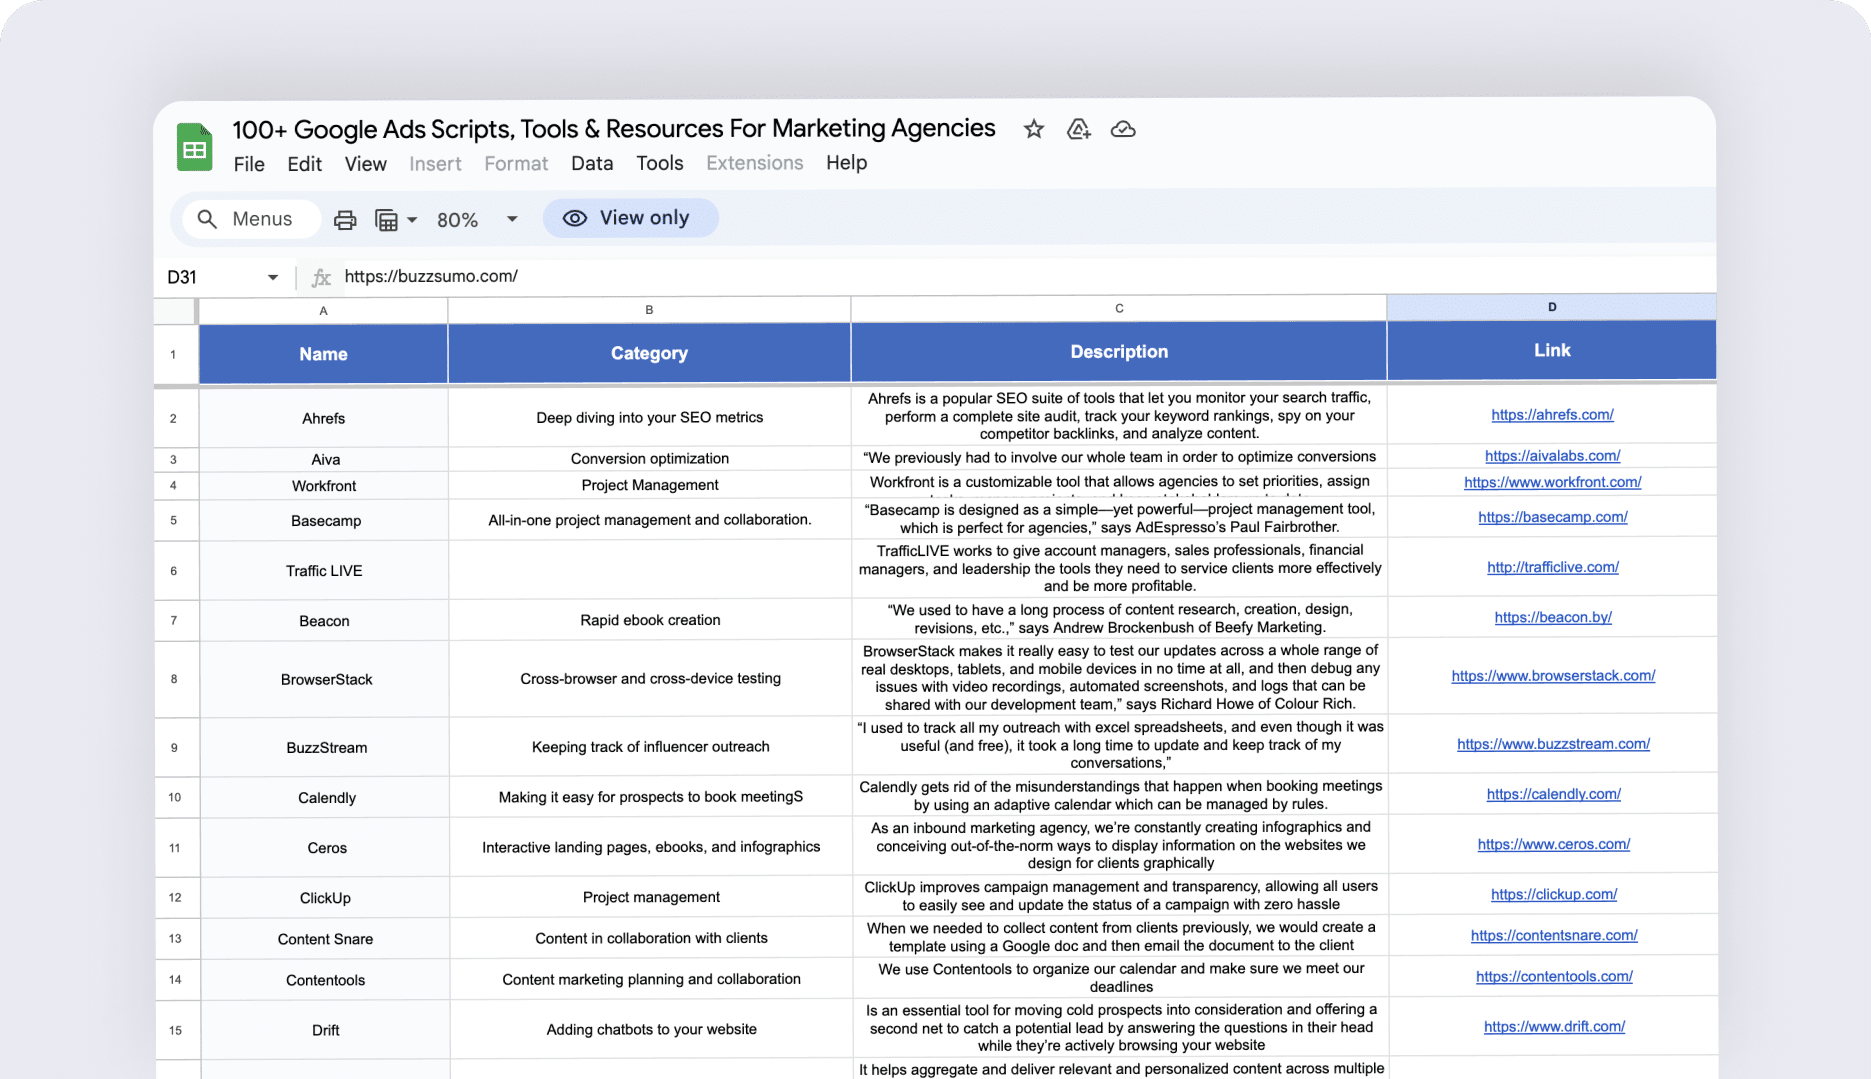Select the Drift name cell
The height and width of the screenshot is (1079, 1871).
[325, 1030]
